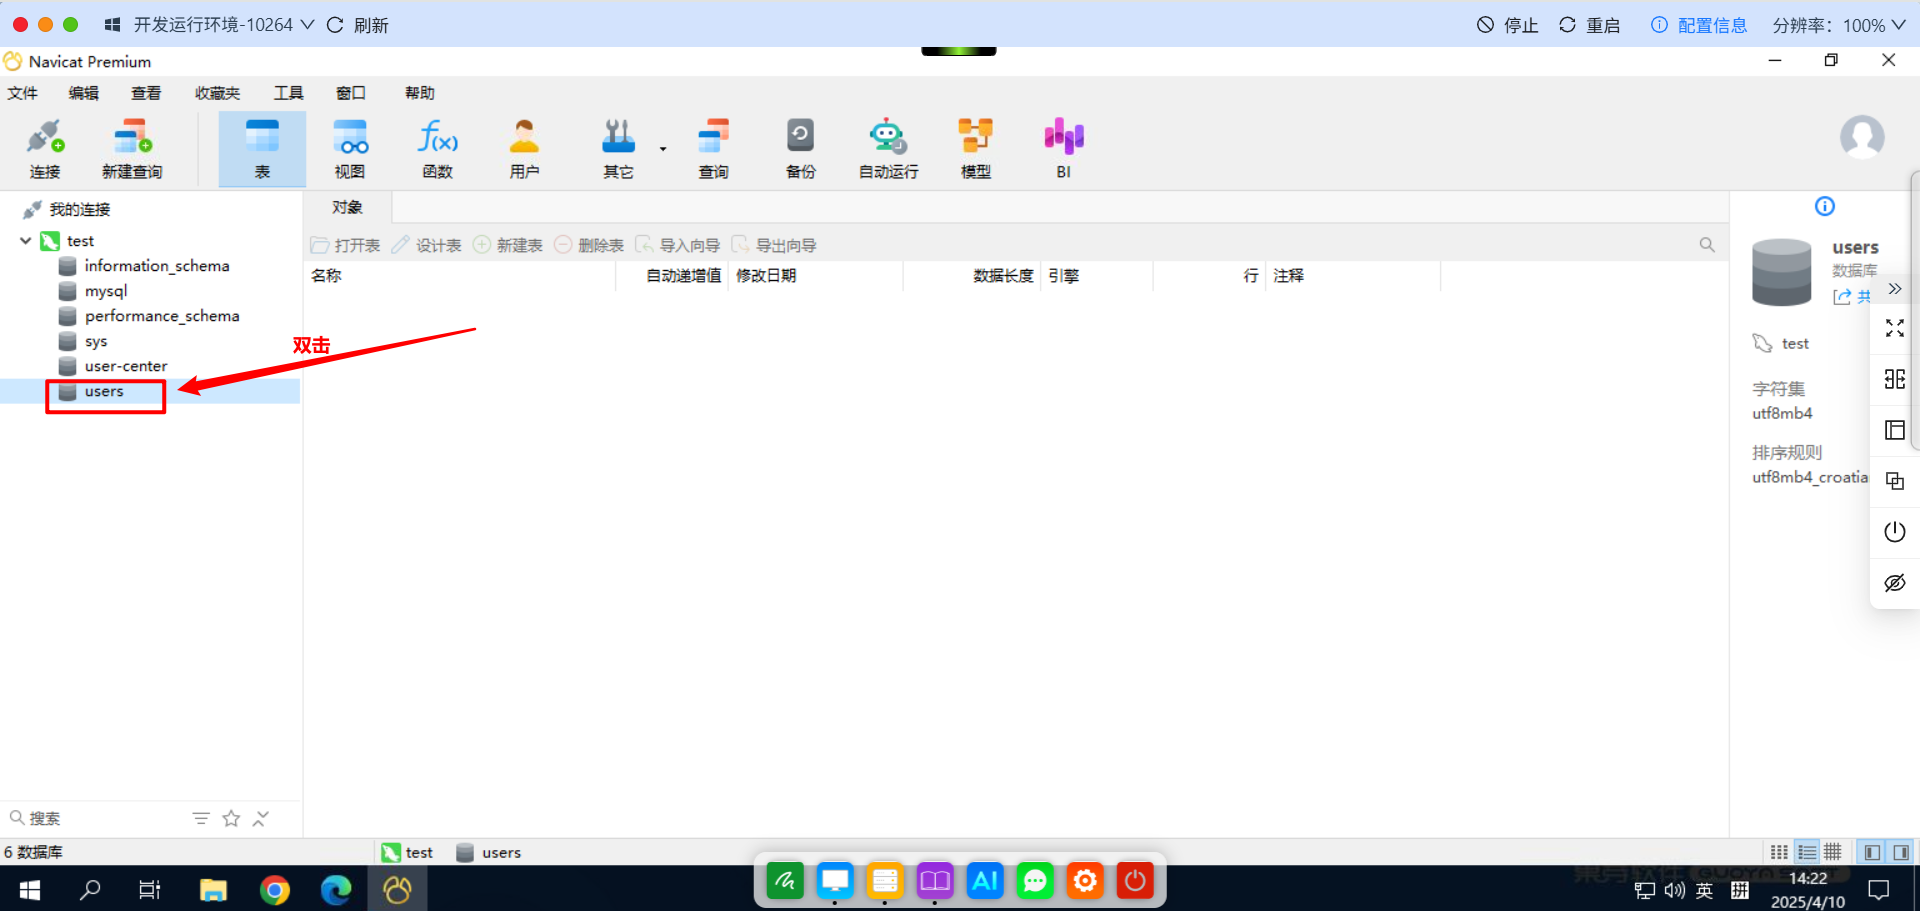Click the red power icon in the dock
Image resolution: width=1920 pixels, height=911 pixels.
[x=1135, y=881]
